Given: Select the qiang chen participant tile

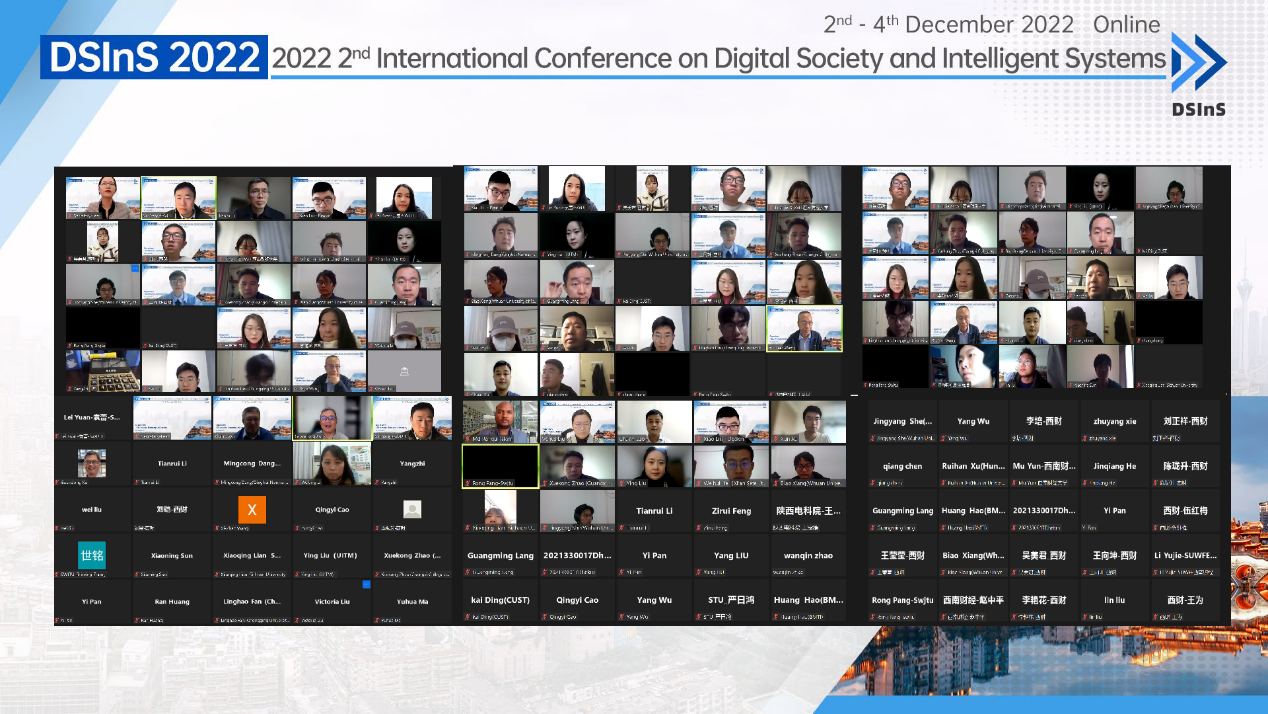Looking at the screenshot, I should pos(902,467).
